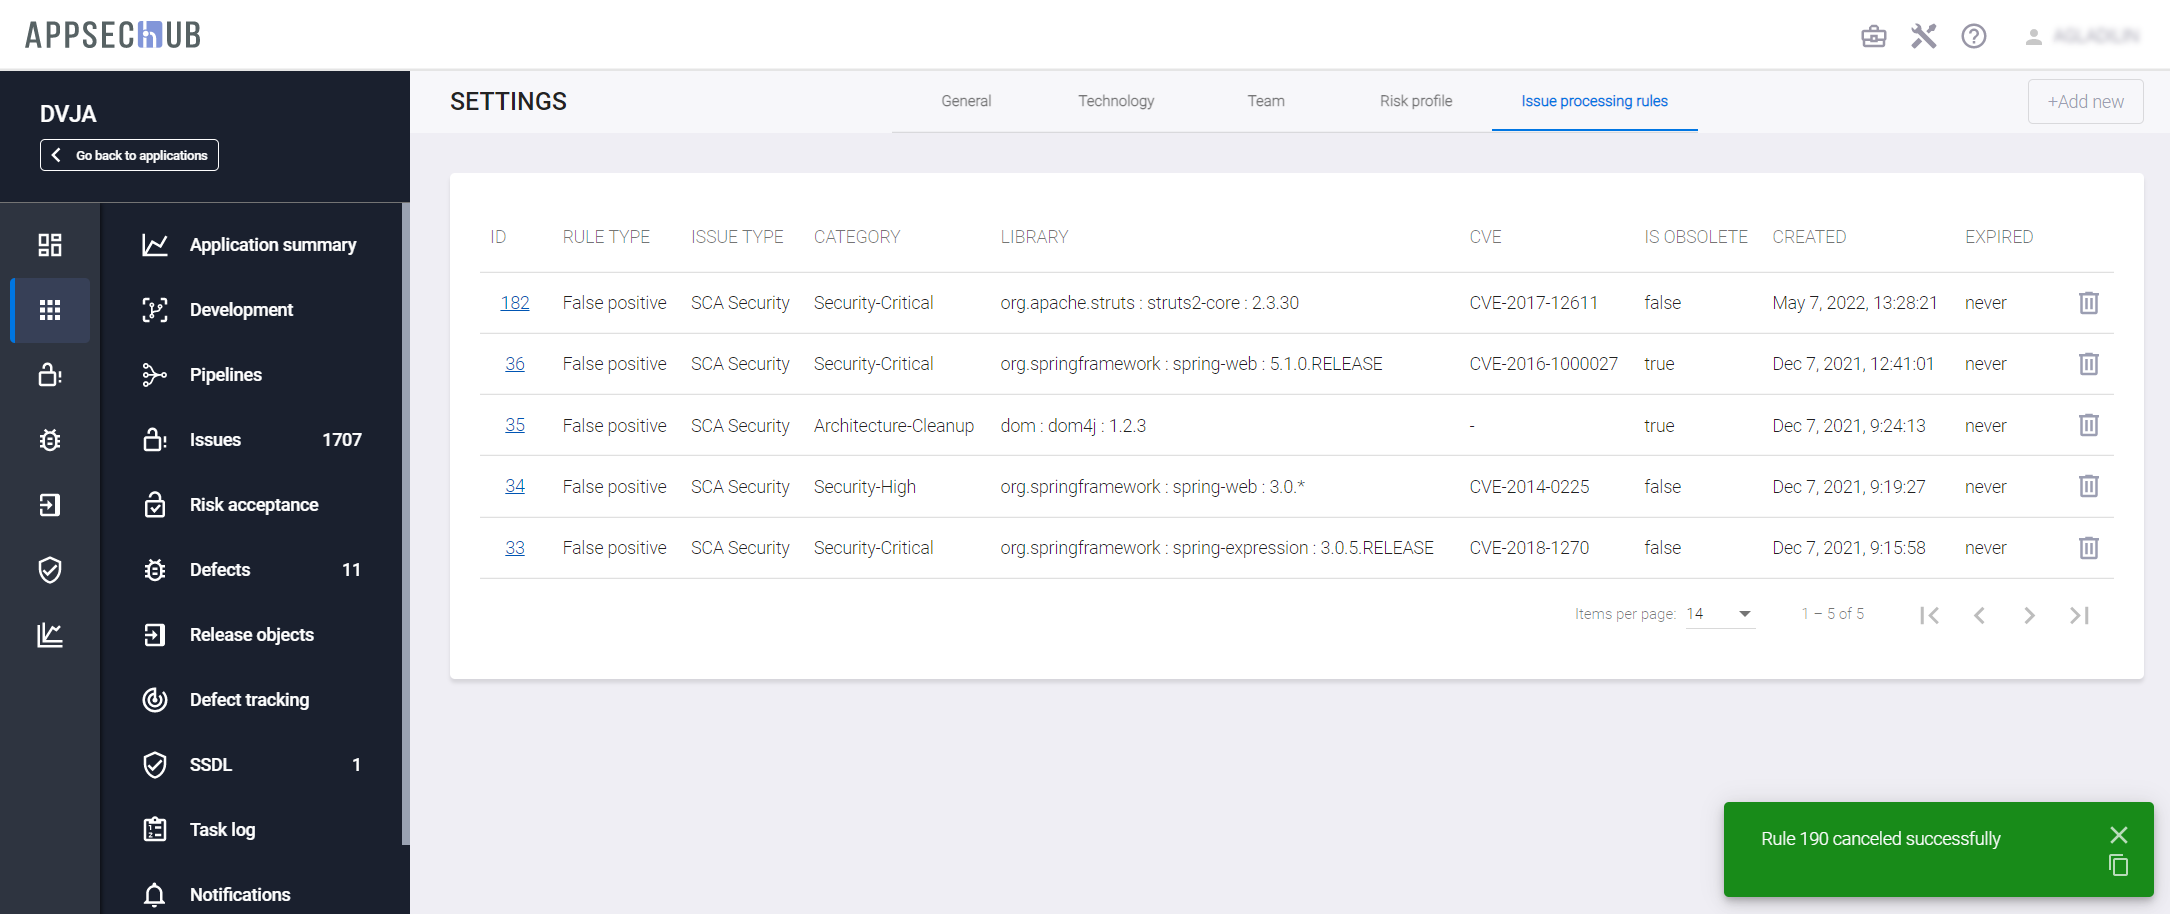2170x914 pixels.
Task: Select the dashboard icon in left rail
Action: tap(50, 245)
